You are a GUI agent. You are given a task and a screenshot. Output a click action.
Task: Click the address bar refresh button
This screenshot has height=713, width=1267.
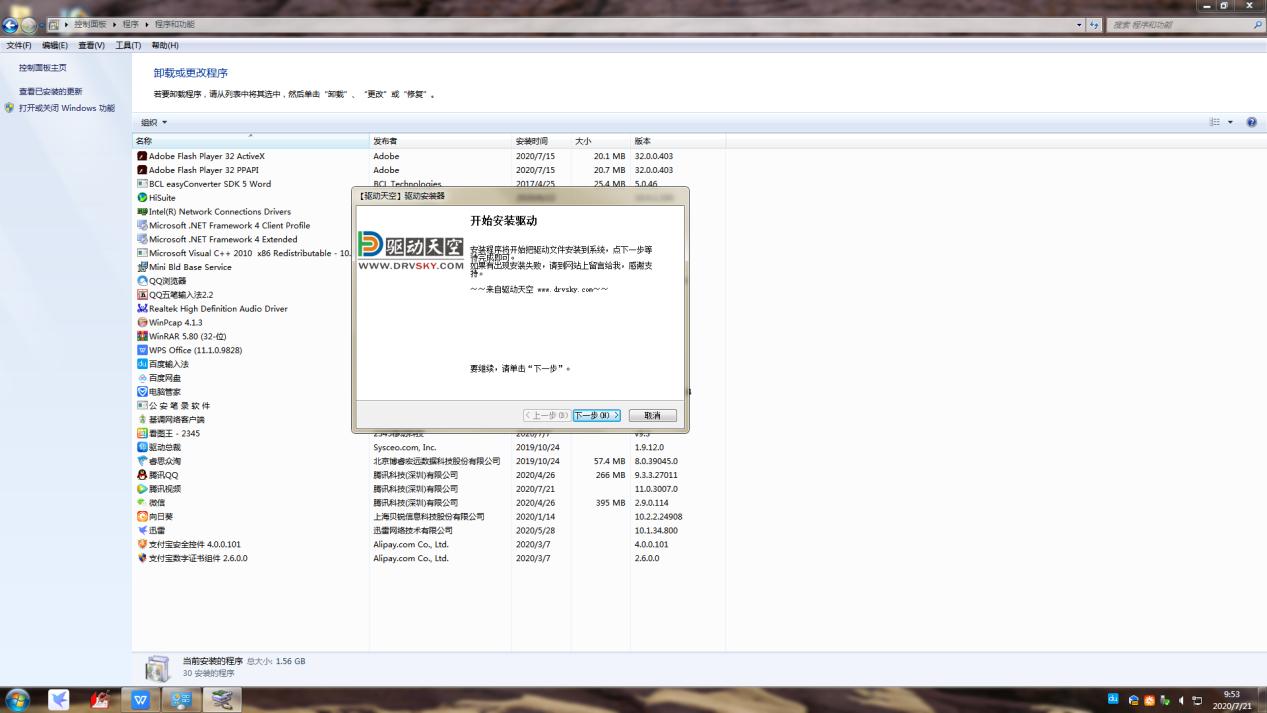tap(1095, 24)
